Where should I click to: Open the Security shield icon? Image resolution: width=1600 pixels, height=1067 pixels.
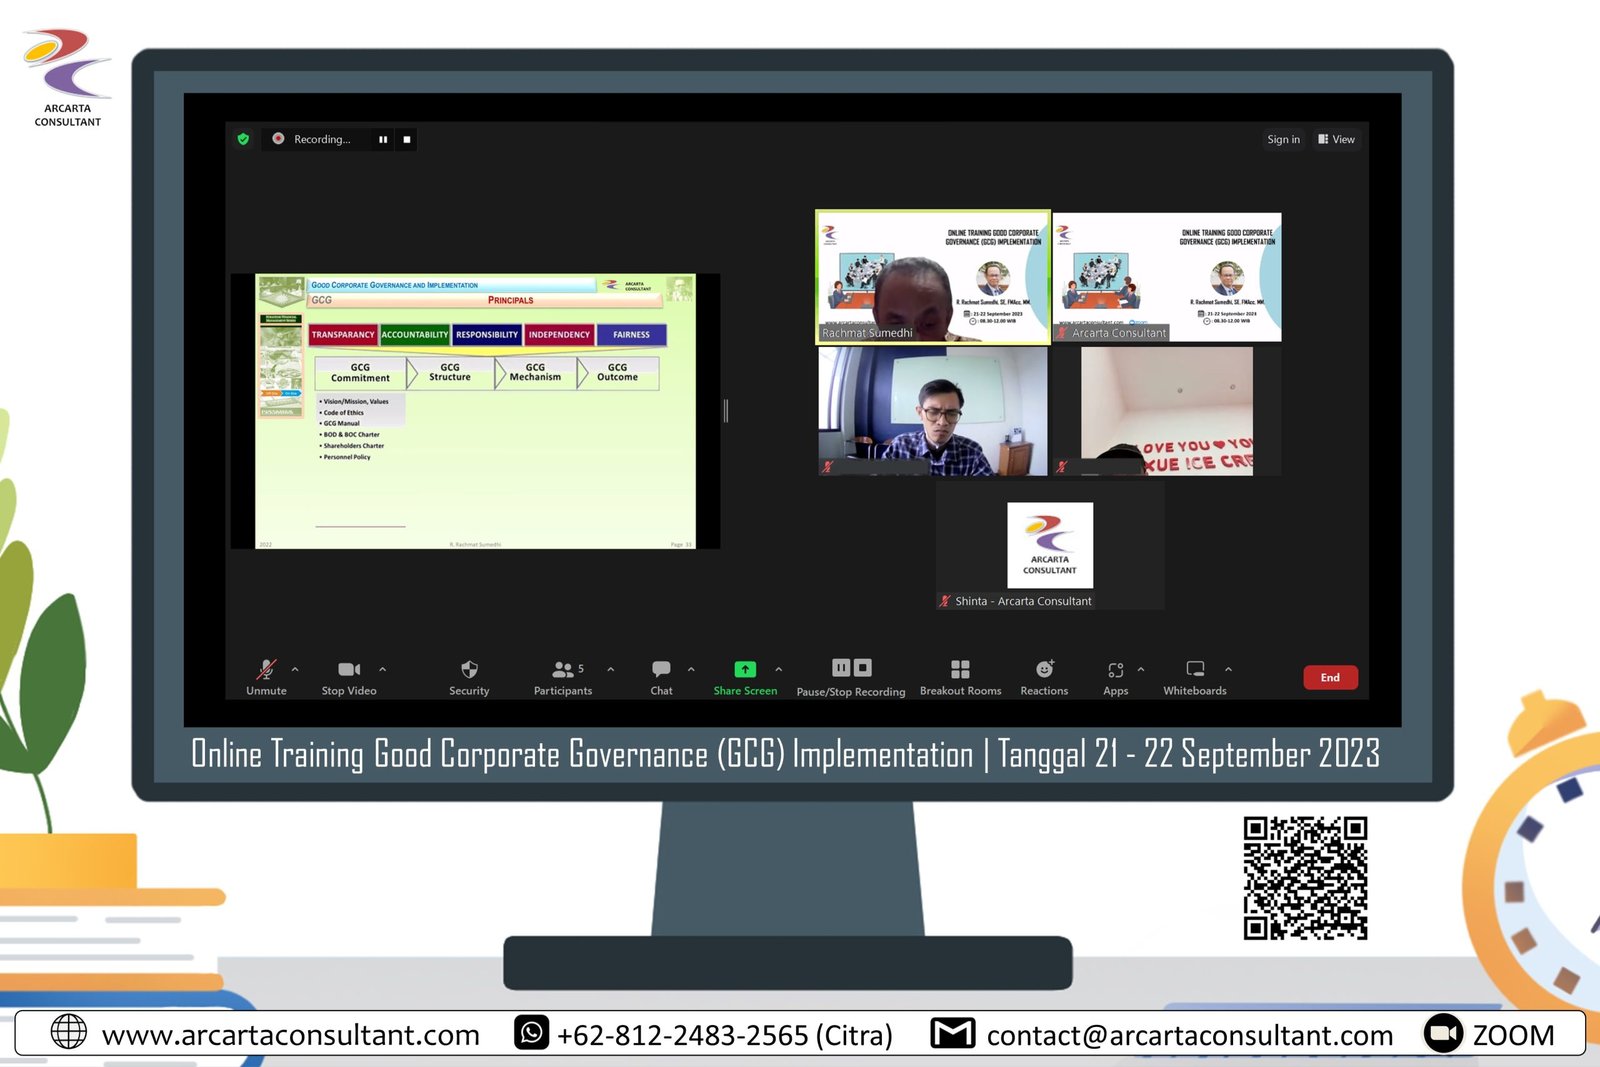[469, 670]
